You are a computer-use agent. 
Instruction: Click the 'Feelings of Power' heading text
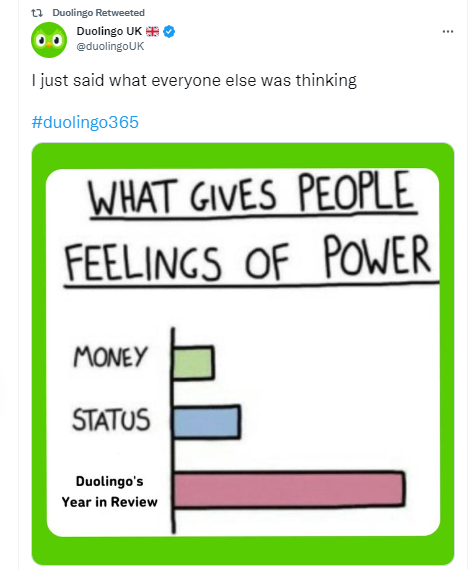[x=249, y=259]
